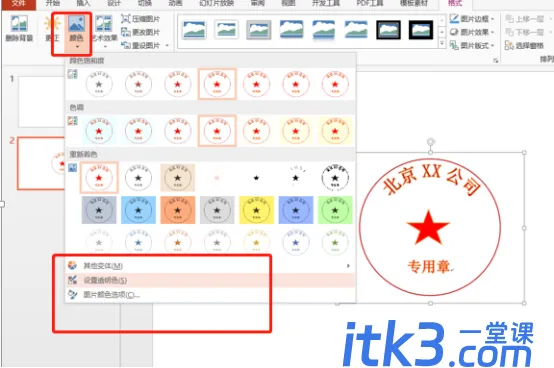Switch to the 动画 animations tab
This screenshot has height=368, width=554.
pos(175,4)
